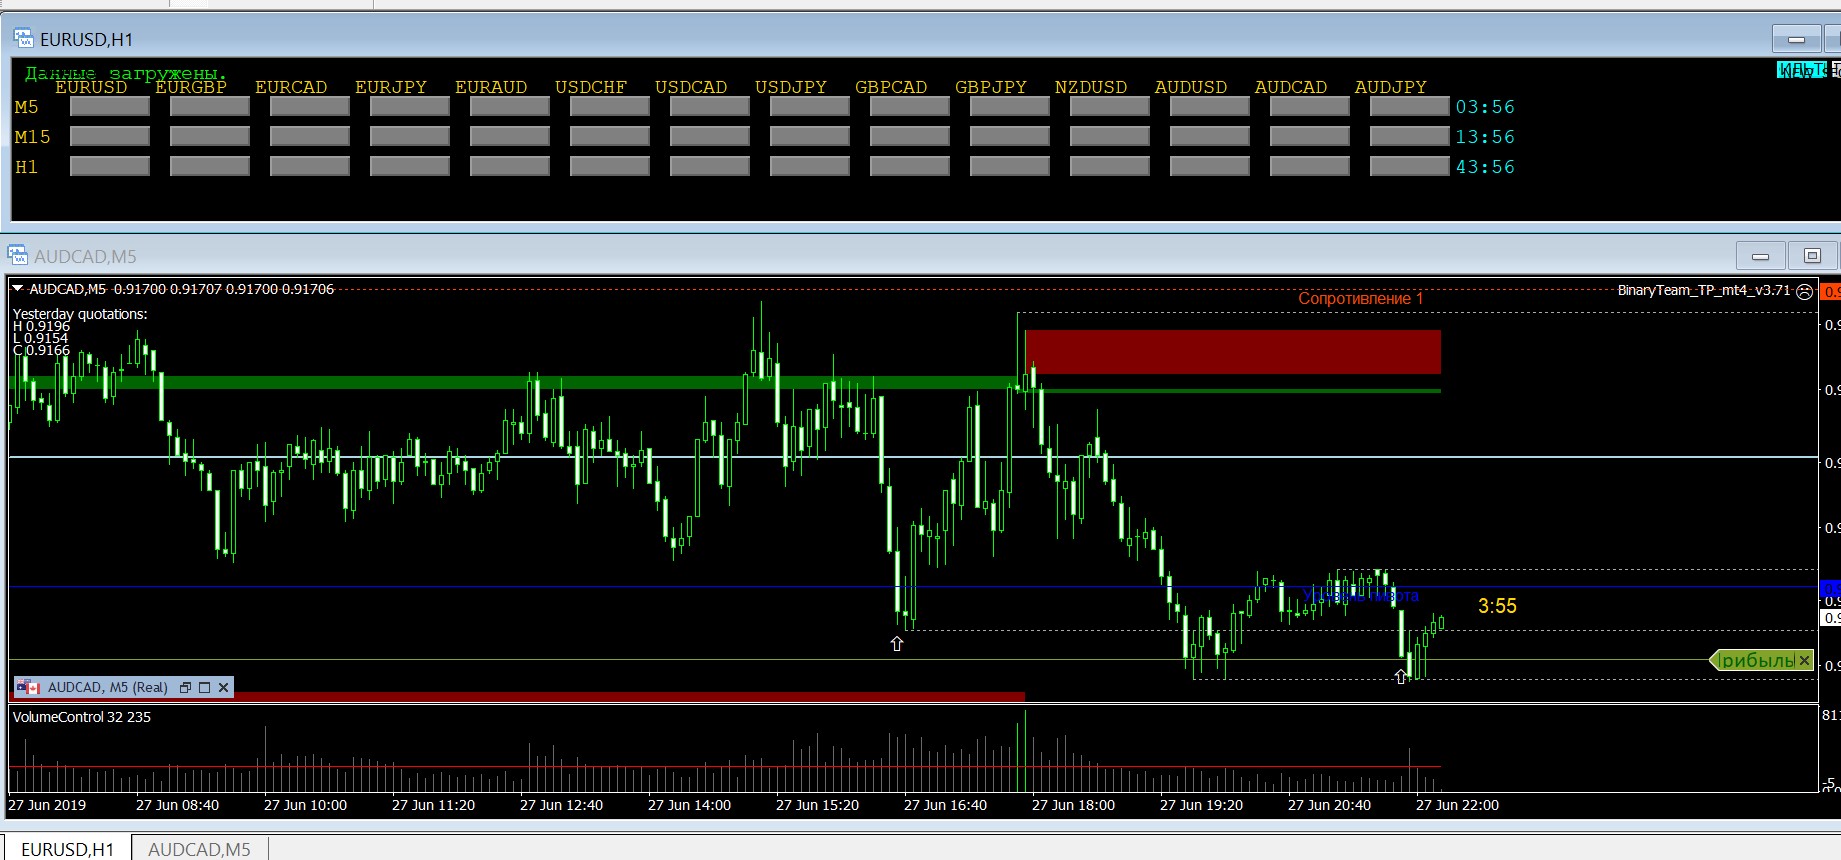Click the Australia-Canada flag icon on the AUDCAD mini panel
Image resolution: width=1841 pixels, height=860 pixels.
click(x=28, y=687)
